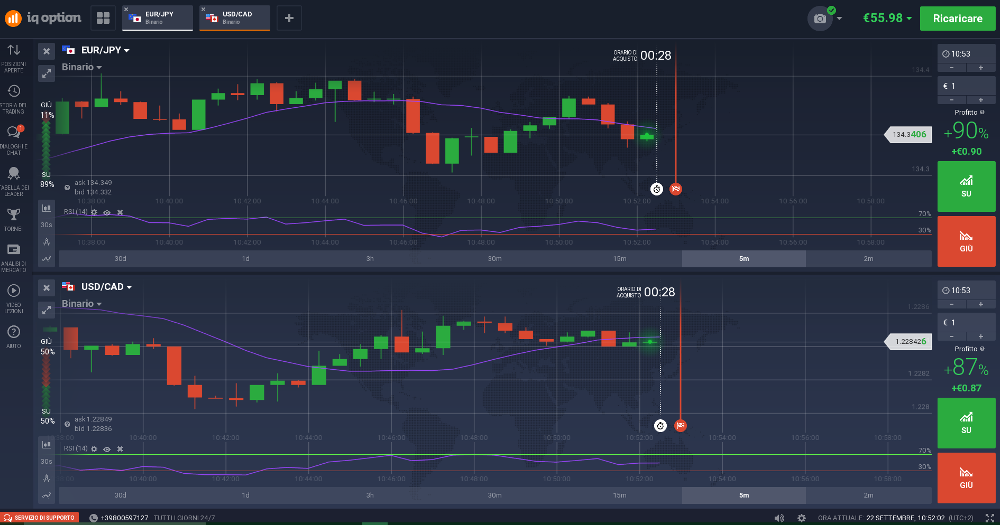This screenshot has height=525, width=1000.
Task: Click the EUR/JPY € 1 amount field
Action: click(x=966, y=85)
